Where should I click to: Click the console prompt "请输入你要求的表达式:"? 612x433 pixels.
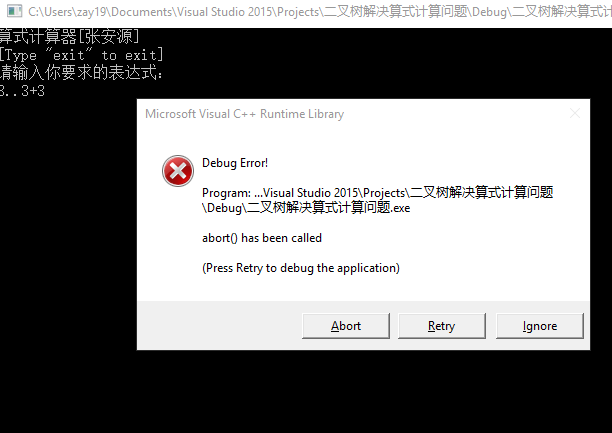81,73
